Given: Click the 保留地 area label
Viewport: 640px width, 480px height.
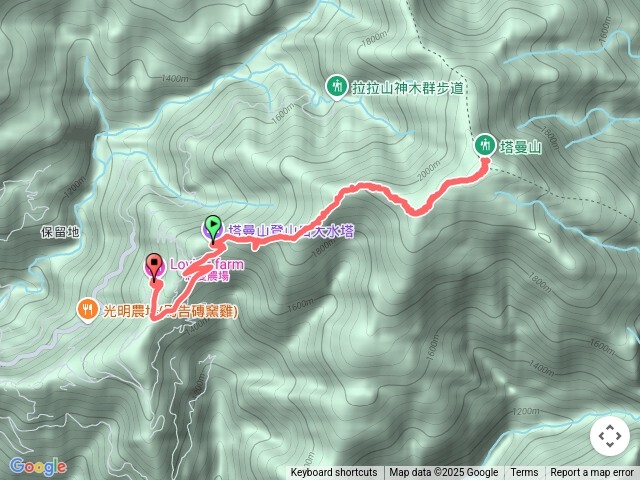Looking at the screenshot, I should tap(60, 232).
